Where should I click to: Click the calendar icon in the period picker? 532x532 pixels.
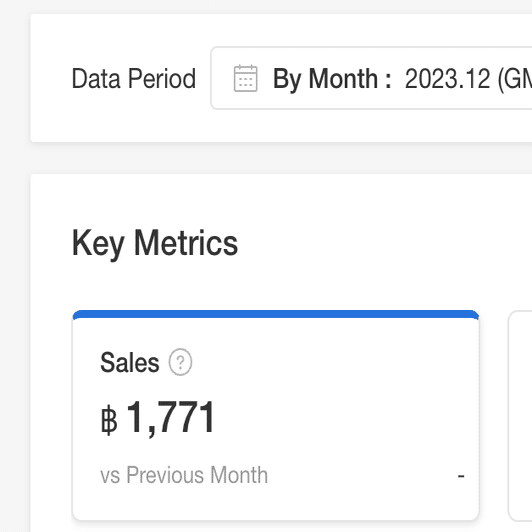pyautogui.click(x=246, y=78)
